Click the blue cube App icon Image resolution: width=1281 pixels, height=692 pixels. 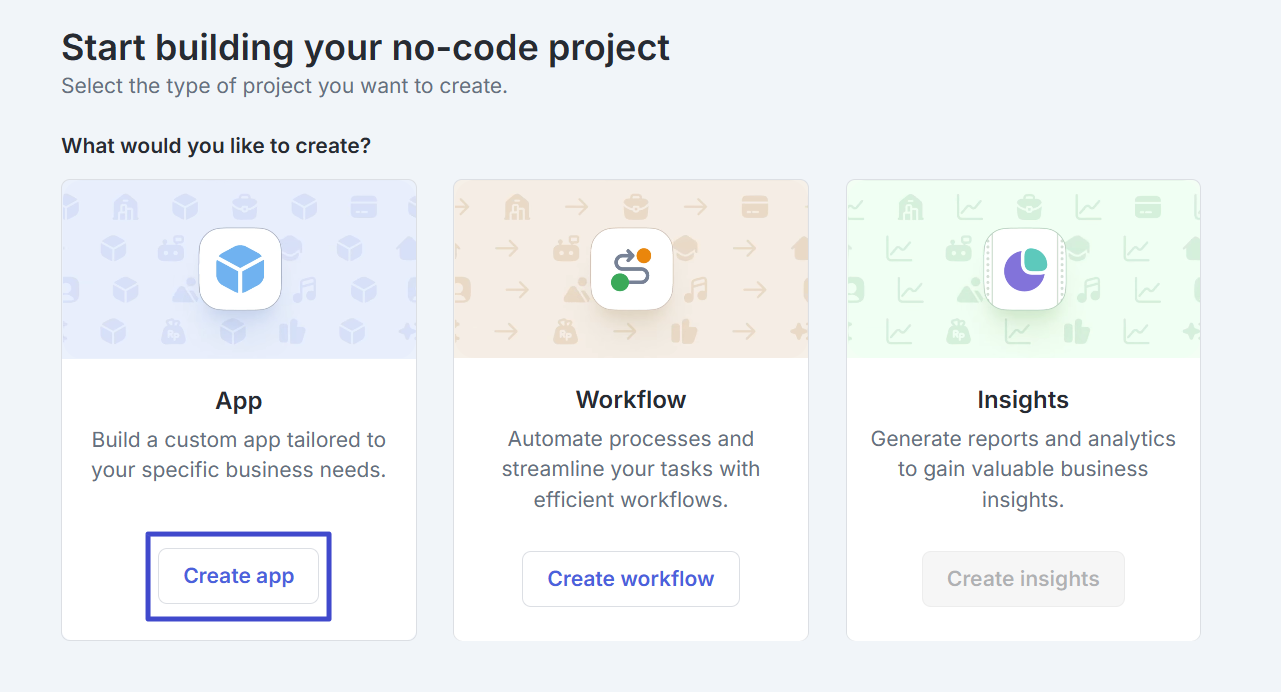(x=240, y=269)
